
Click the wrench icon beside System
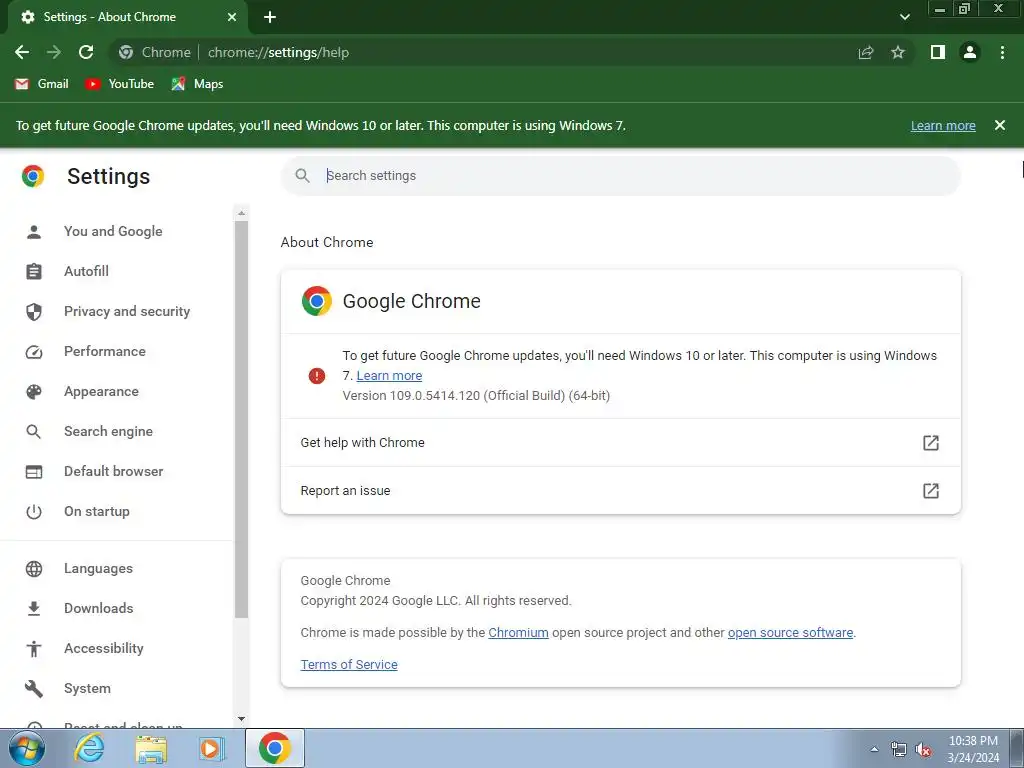point(34,688)
